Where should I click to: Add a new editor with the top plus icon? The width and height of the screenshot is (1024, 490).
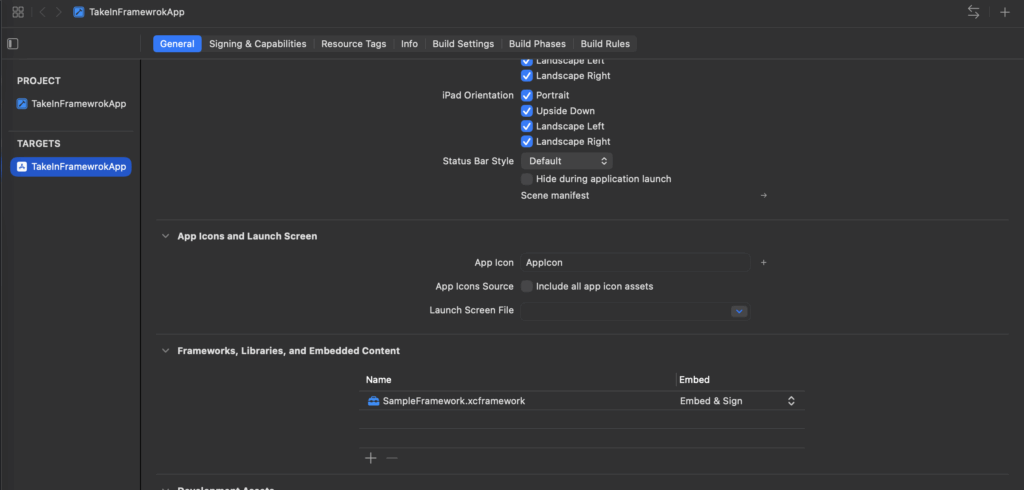[1005, 12]
